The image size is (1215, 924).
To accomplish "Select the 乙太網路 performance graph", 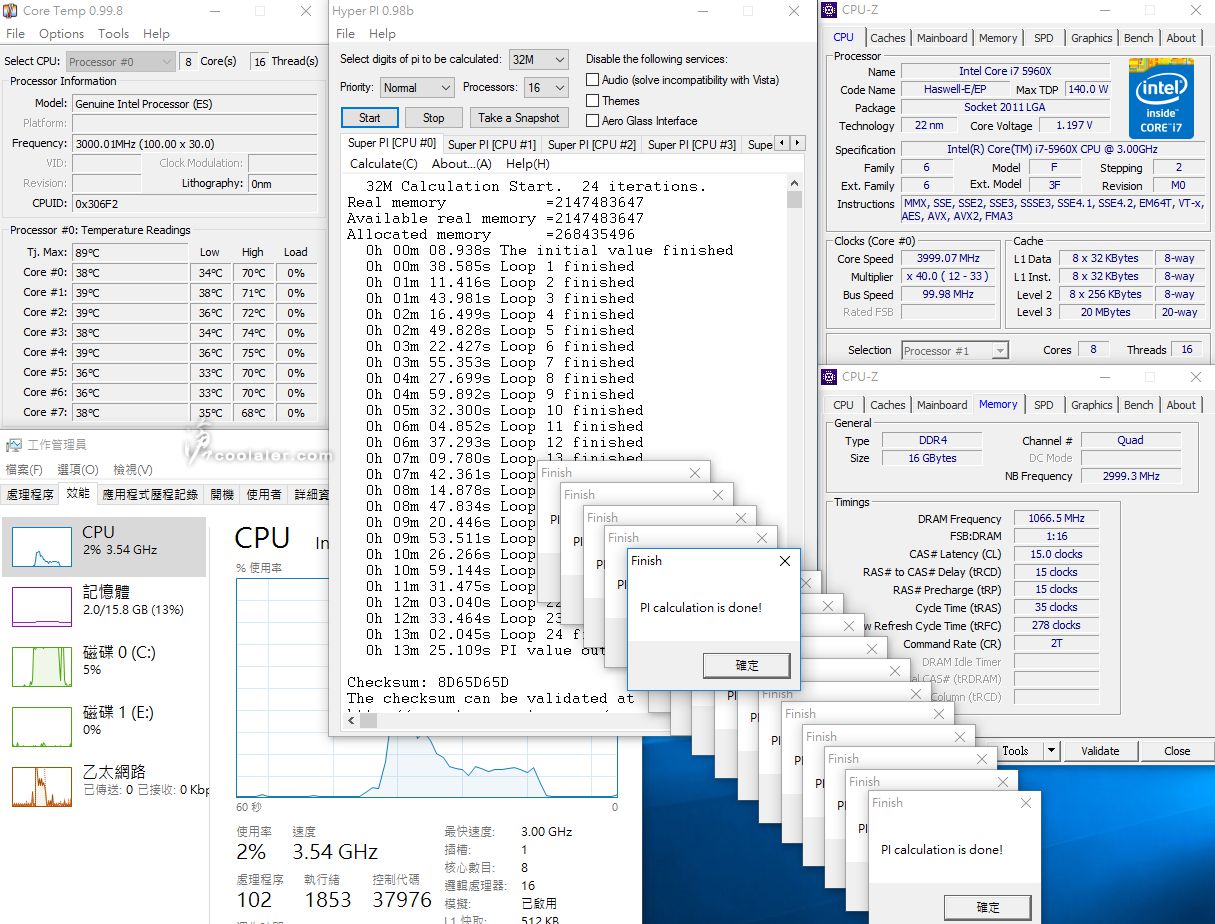I will click(x=41, y=787).
